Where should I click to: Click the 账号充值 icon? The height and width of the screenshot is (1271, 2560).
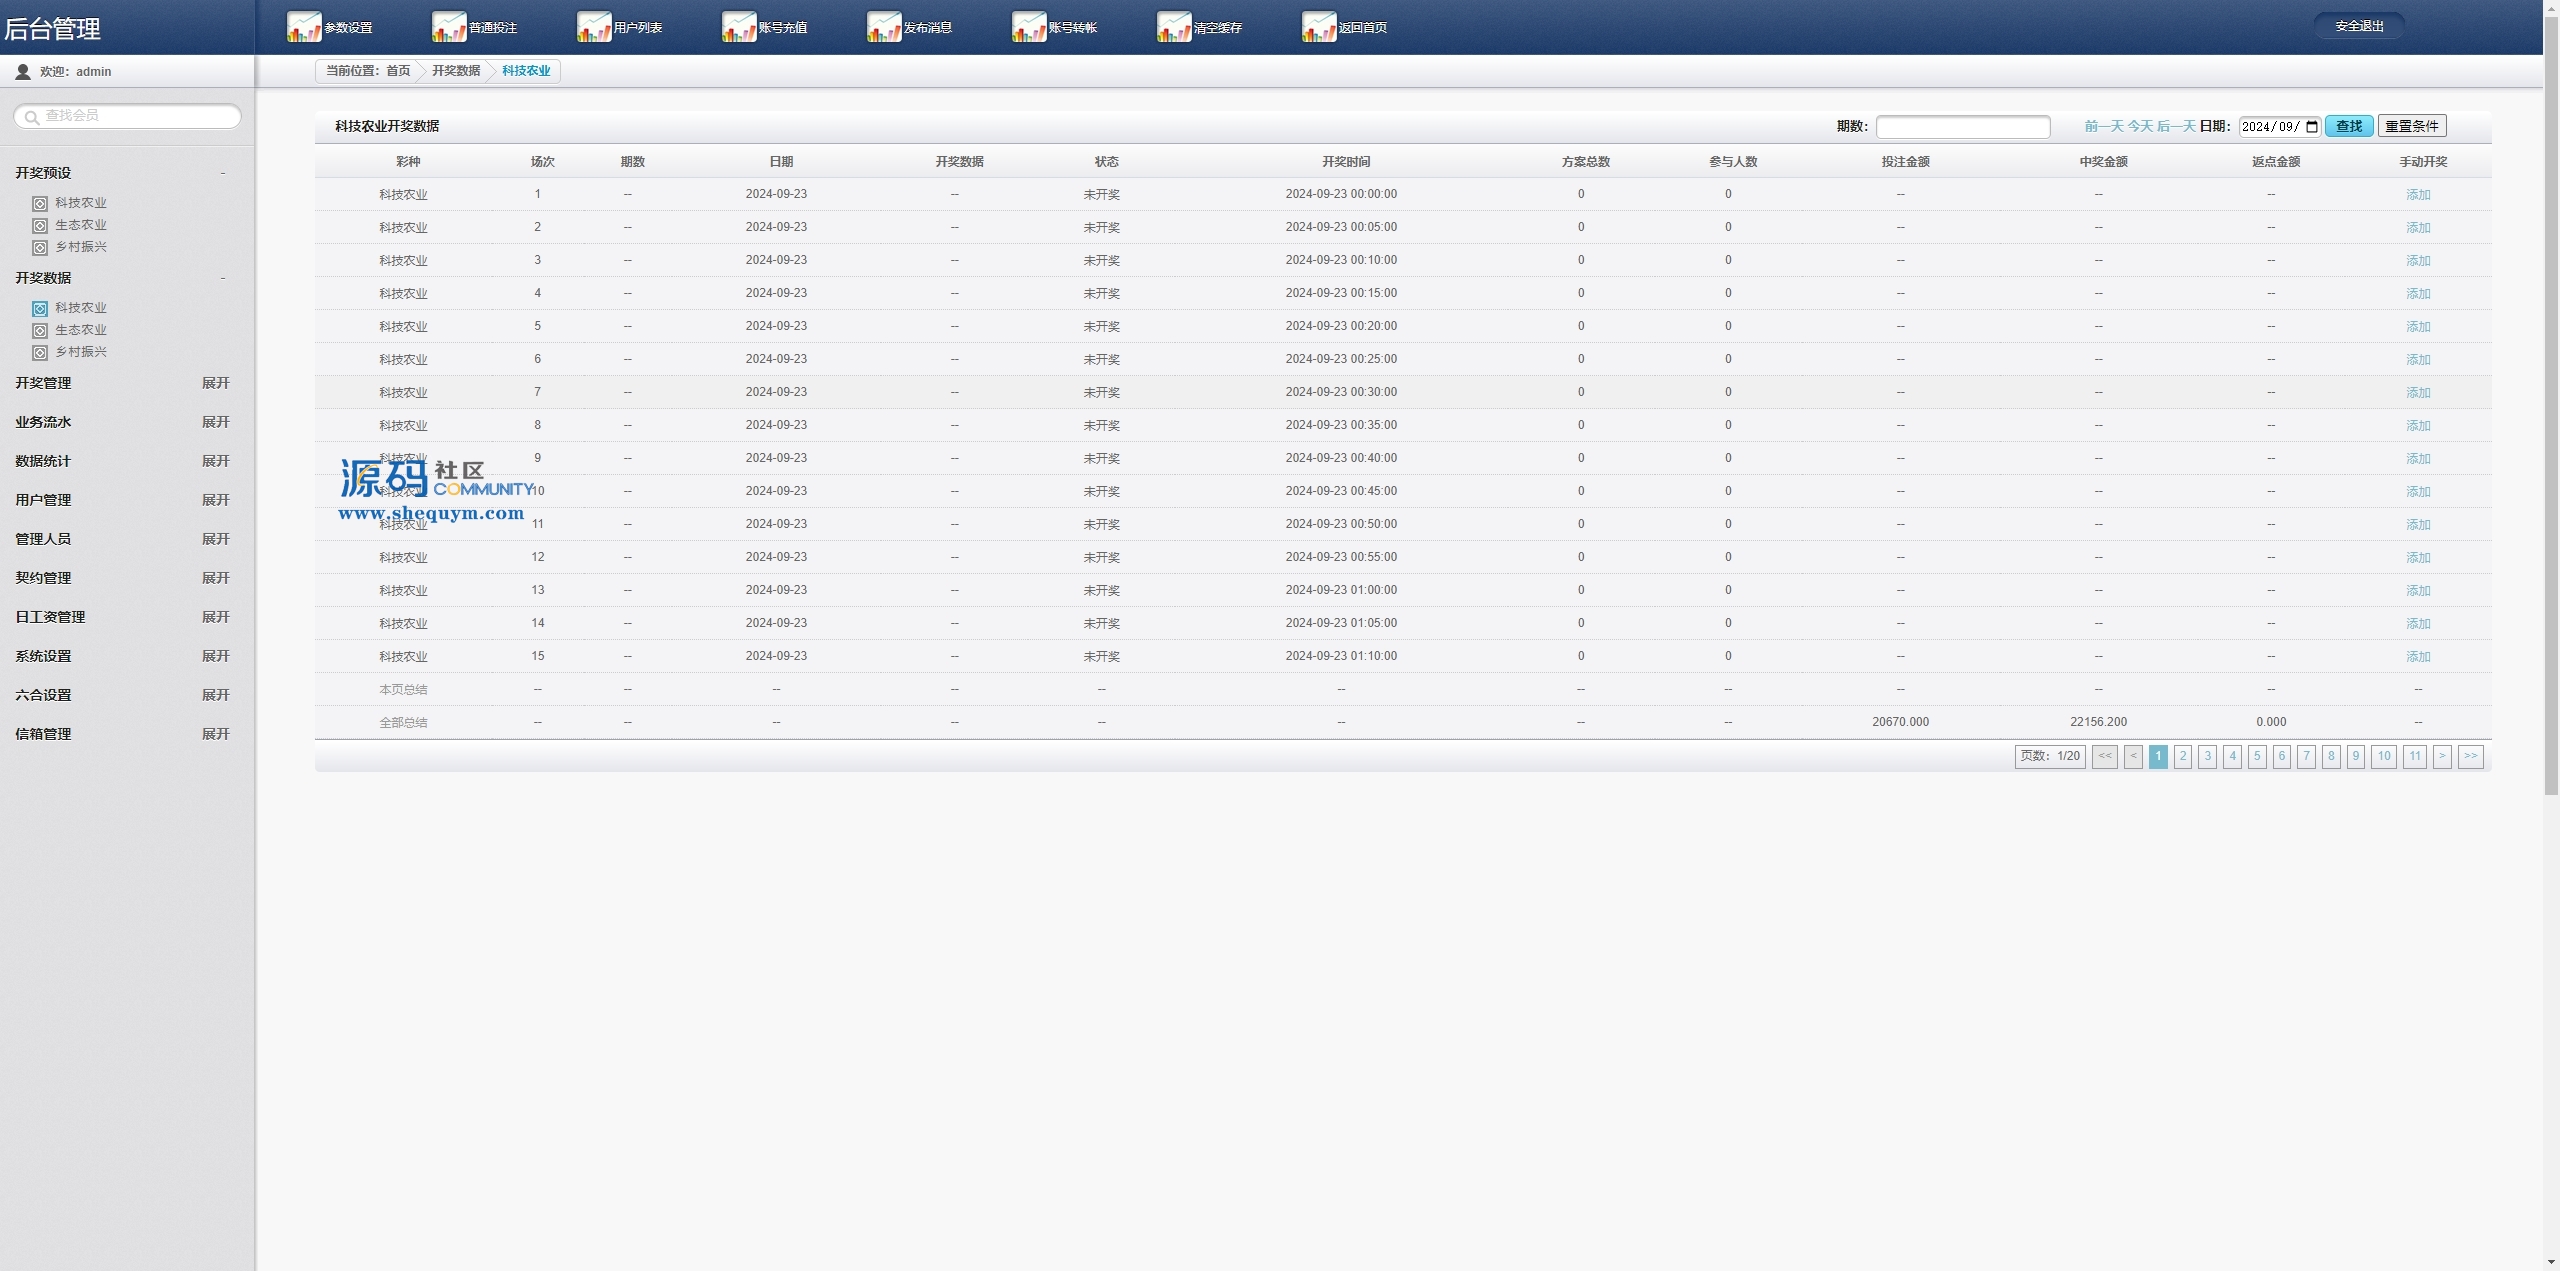tap(739, 27)
